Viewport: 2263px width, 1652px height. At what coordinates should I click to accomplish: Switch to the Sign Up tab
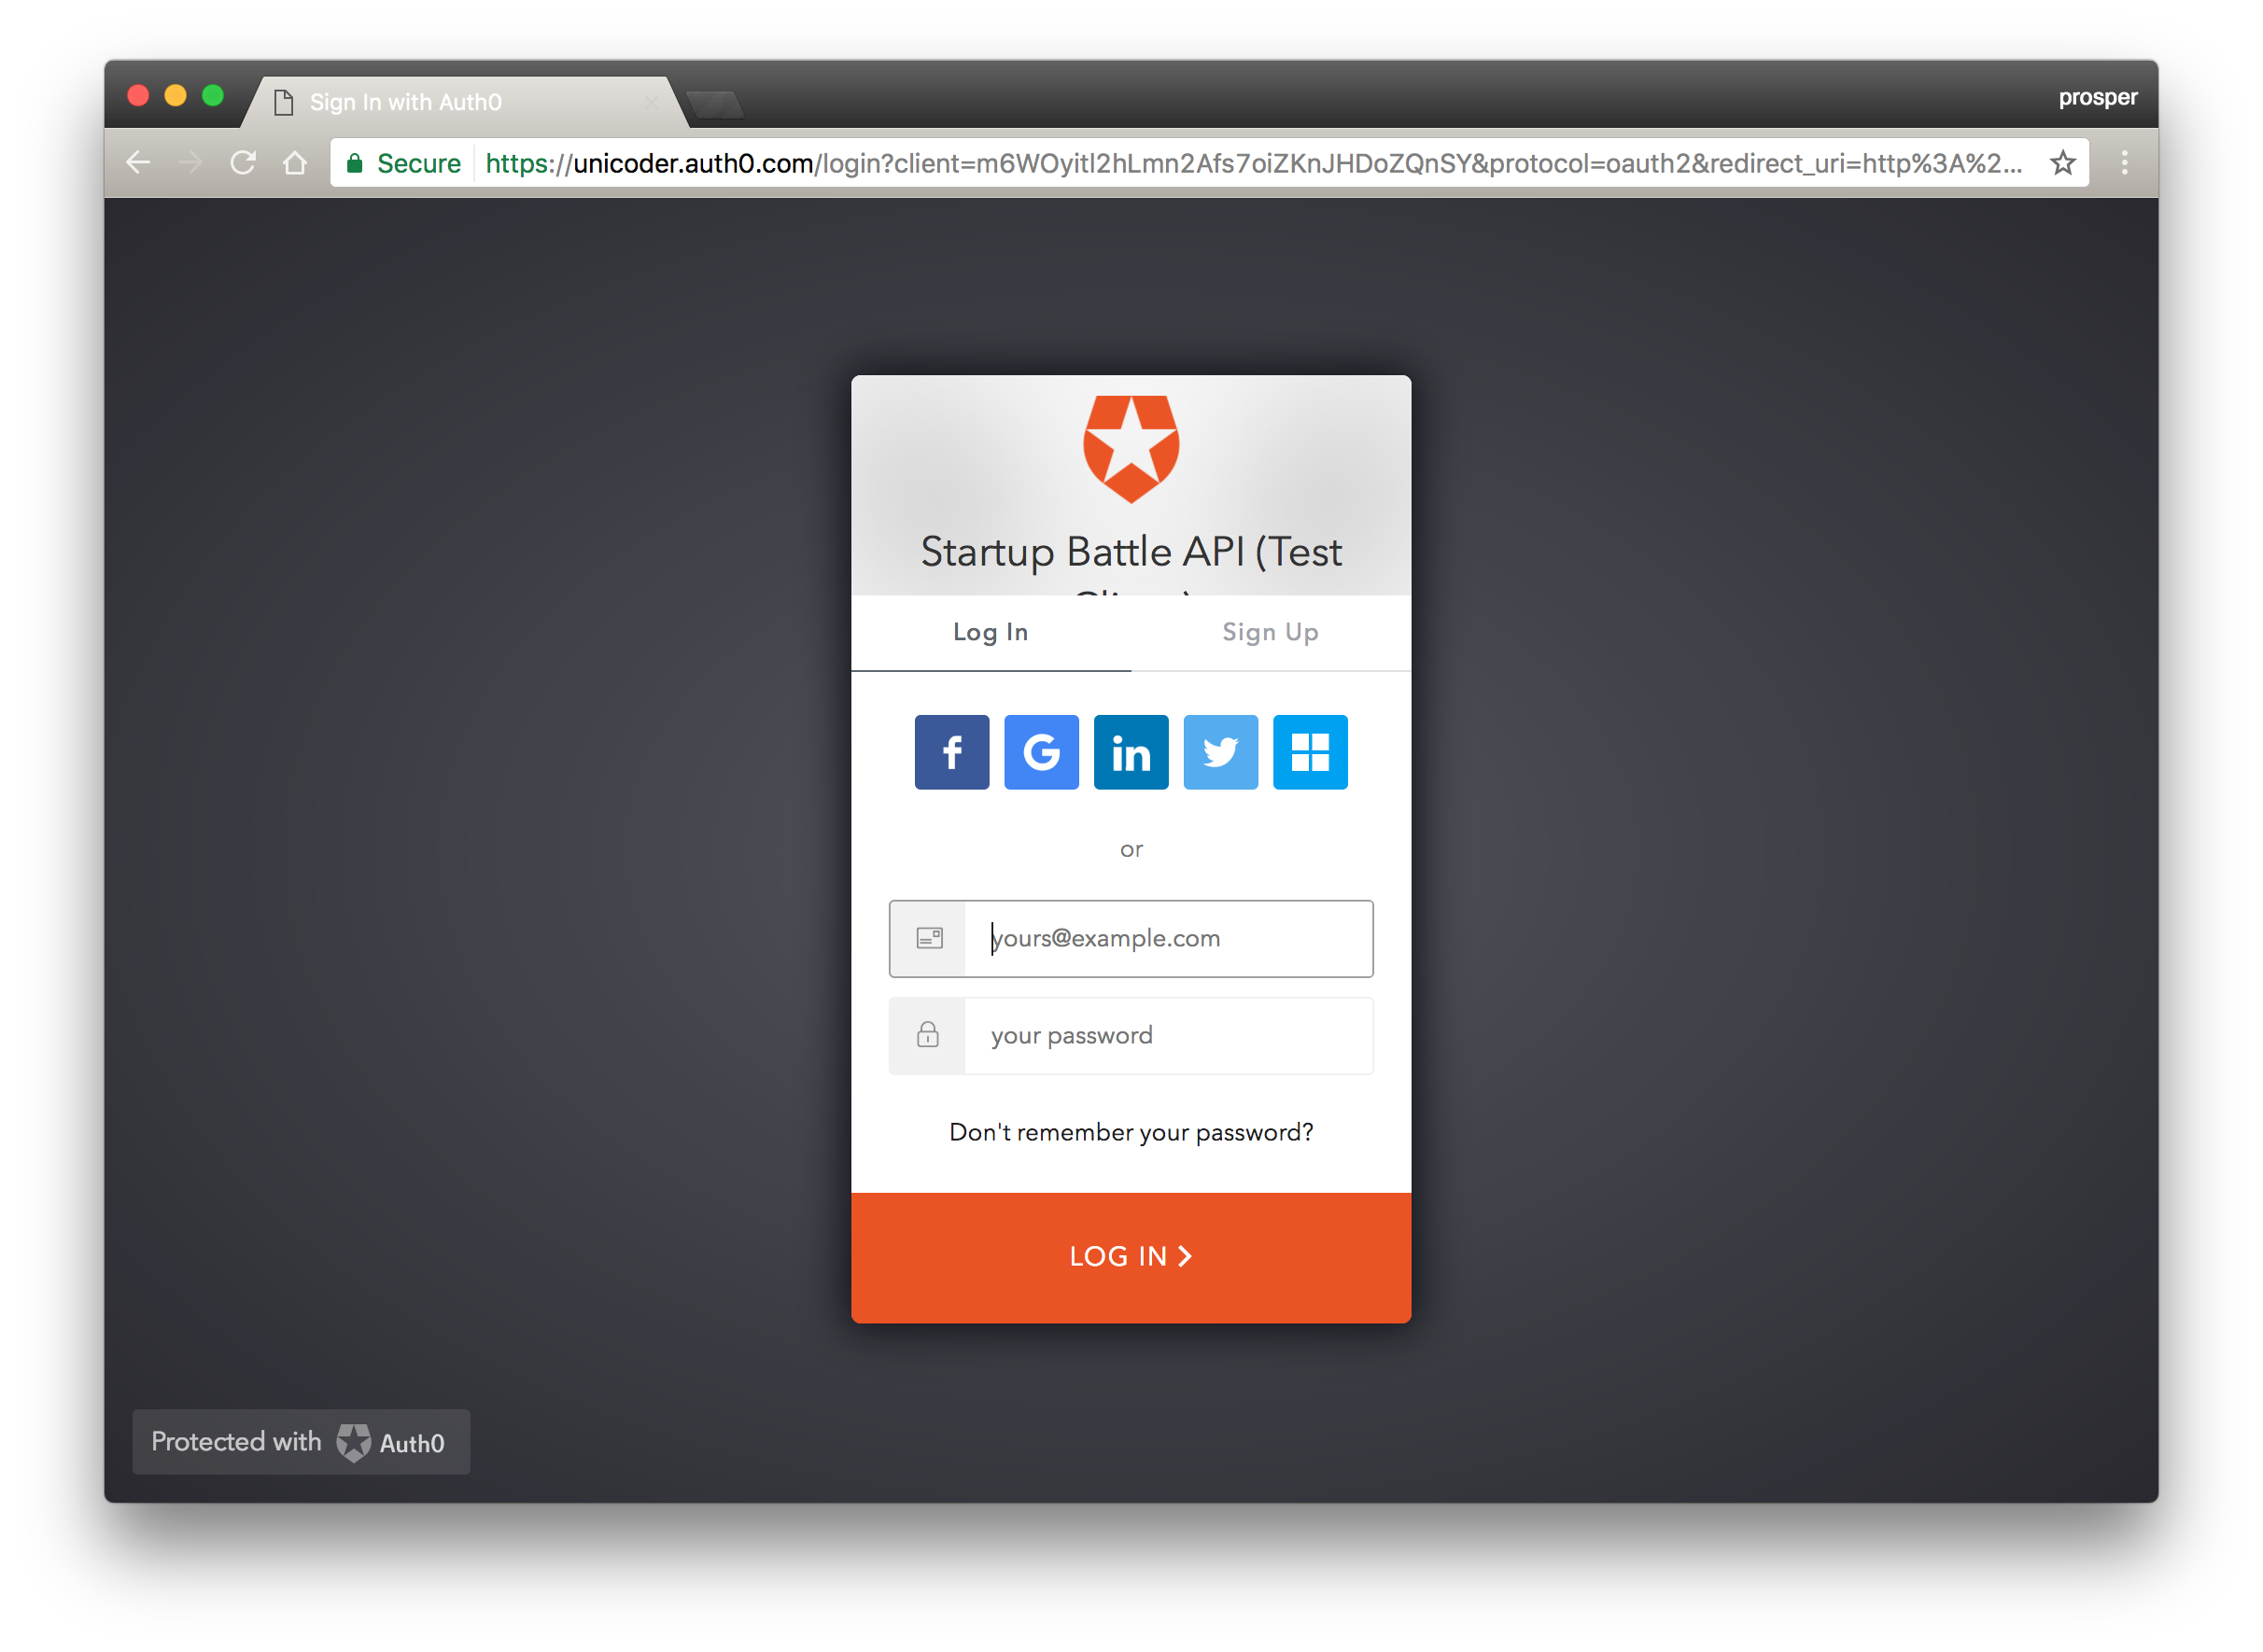click(1272, 633)
